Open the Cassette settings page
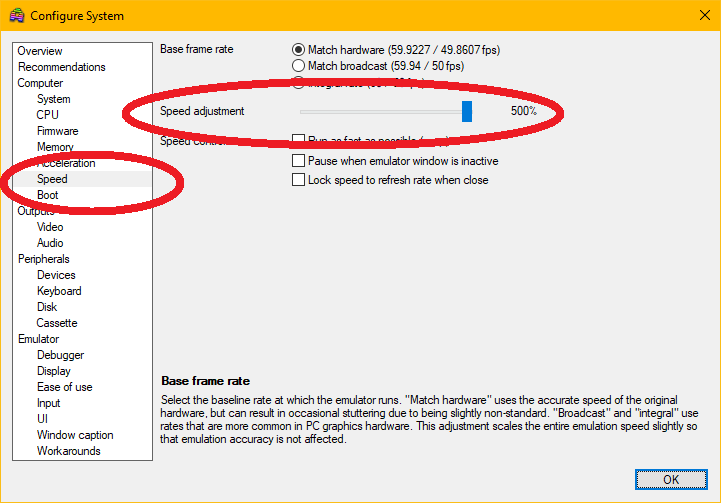The image size is (721, 503). coord(57,323)
